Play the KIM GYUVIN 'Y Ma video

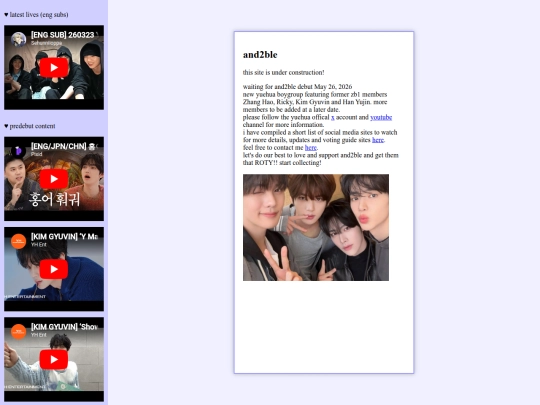(54, 269)
